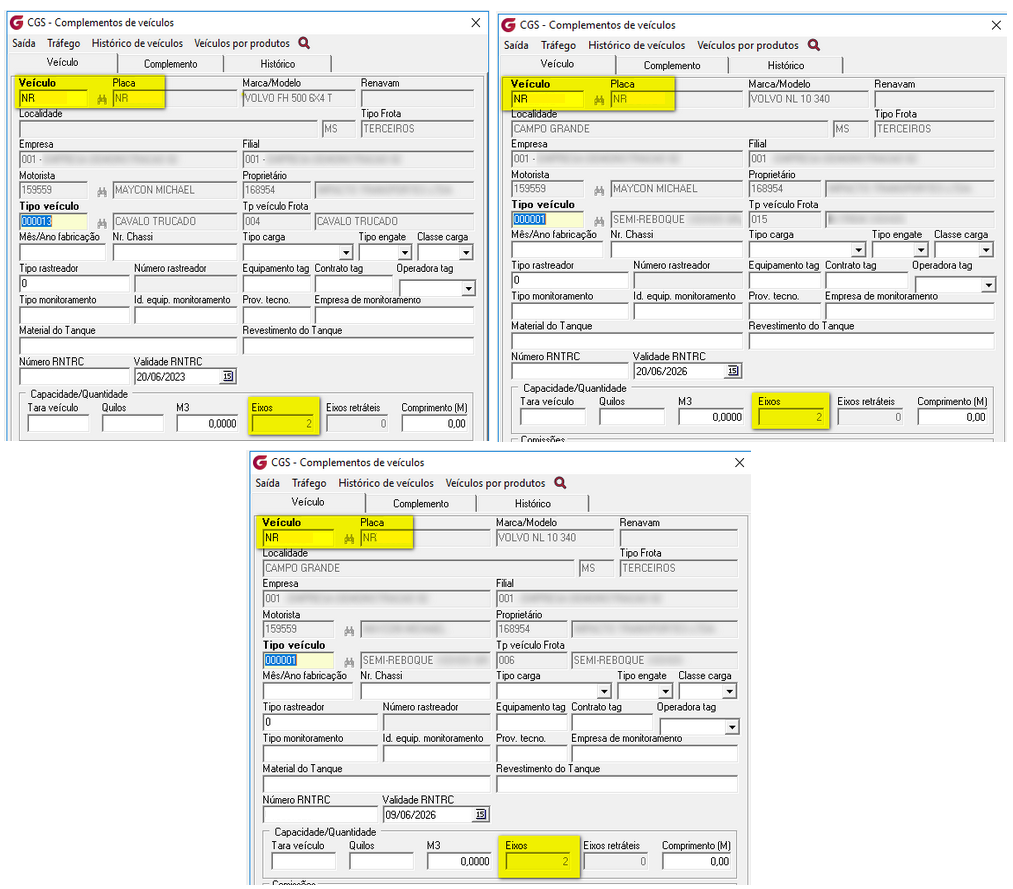Click Mês/Ano fabricação field in window dated 20/06/2026
Image resolution: width=1013 pixels, height=889 pixels.
tap(557, 249)
